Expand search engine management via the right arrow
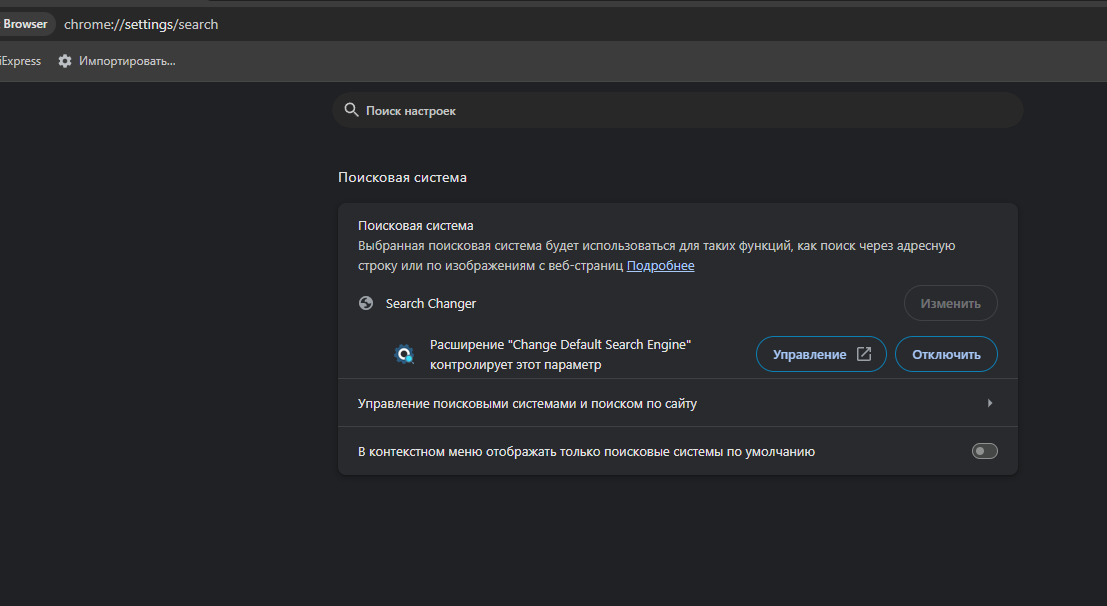The height and width of the screenshot is (606, 1107). point(989,403)
